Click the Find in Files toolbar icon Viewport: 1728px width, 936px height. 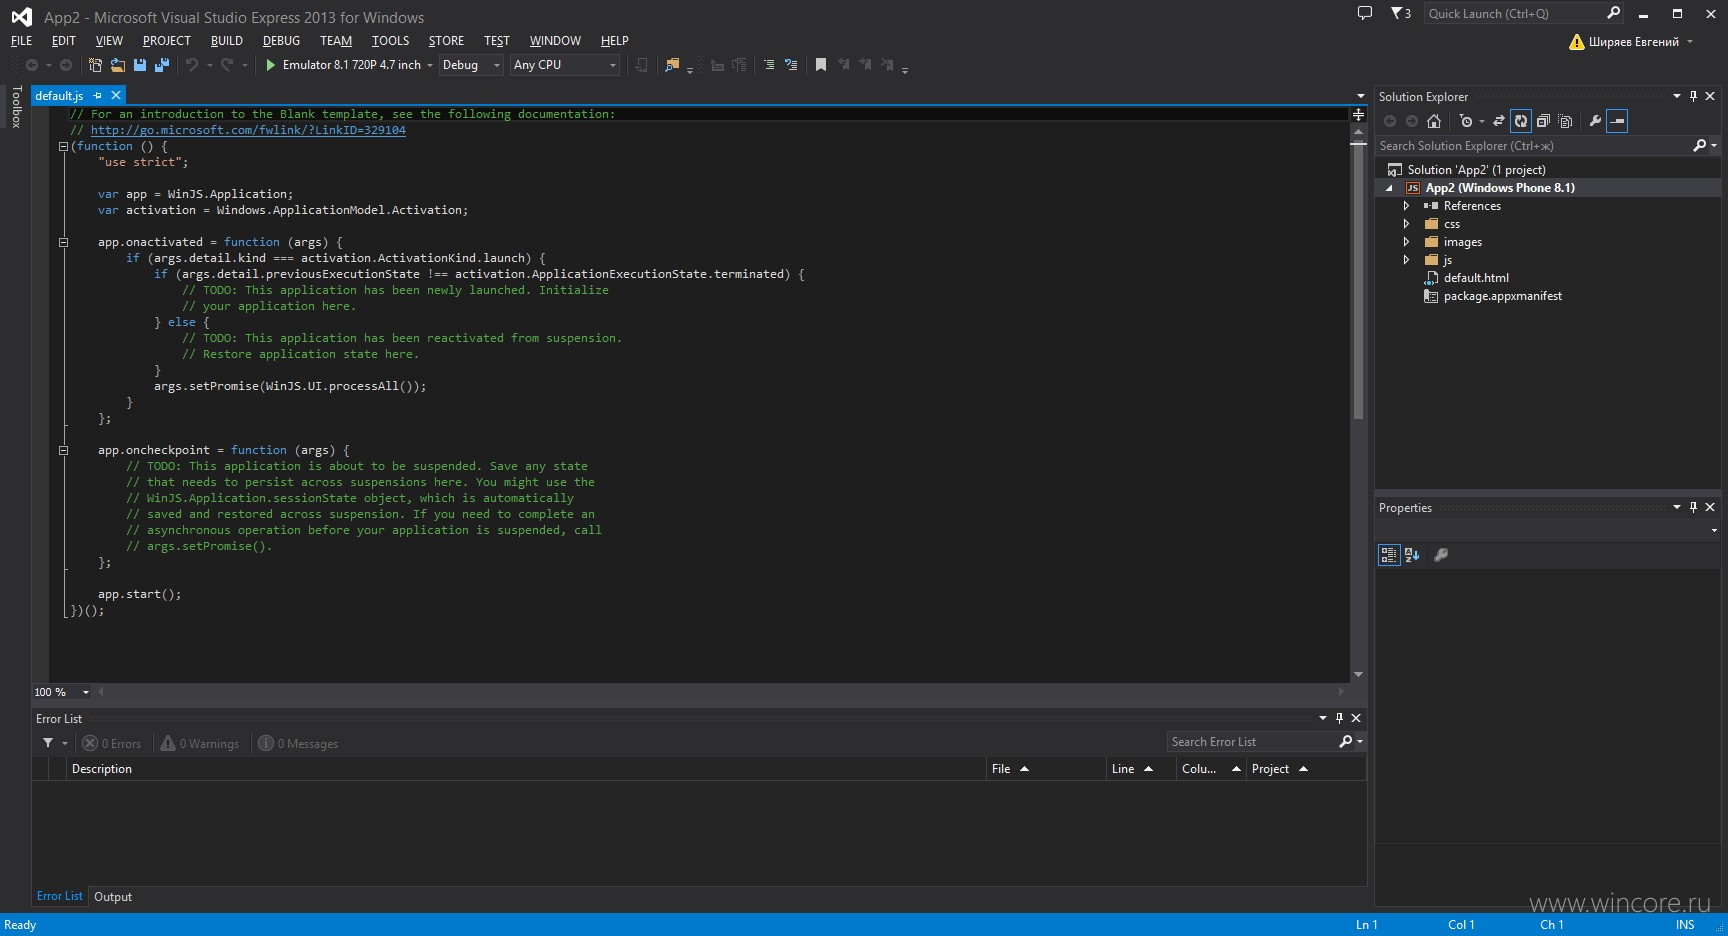pyautogui.click(x=672, y=65)
